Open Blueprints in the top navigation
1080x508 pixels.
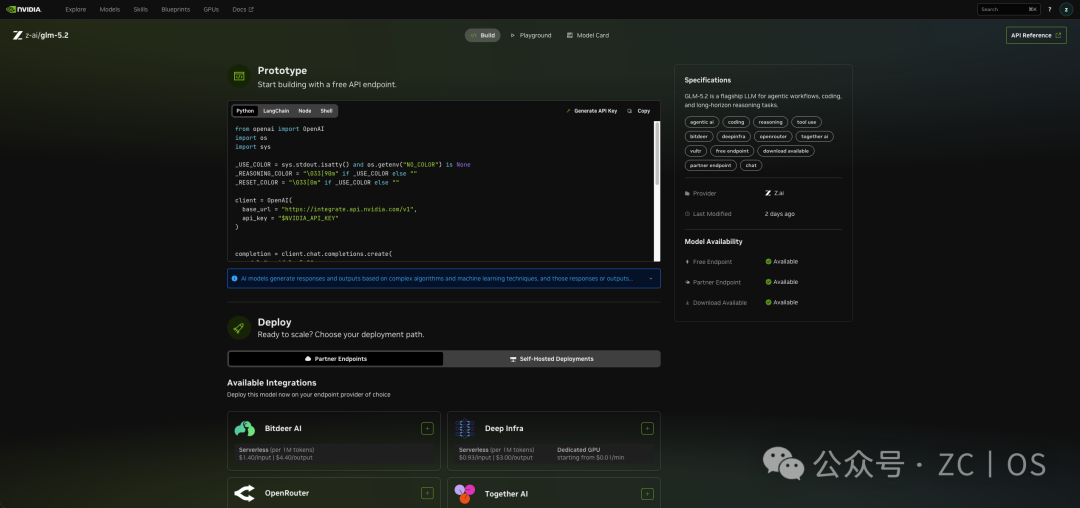click(176, 10)
